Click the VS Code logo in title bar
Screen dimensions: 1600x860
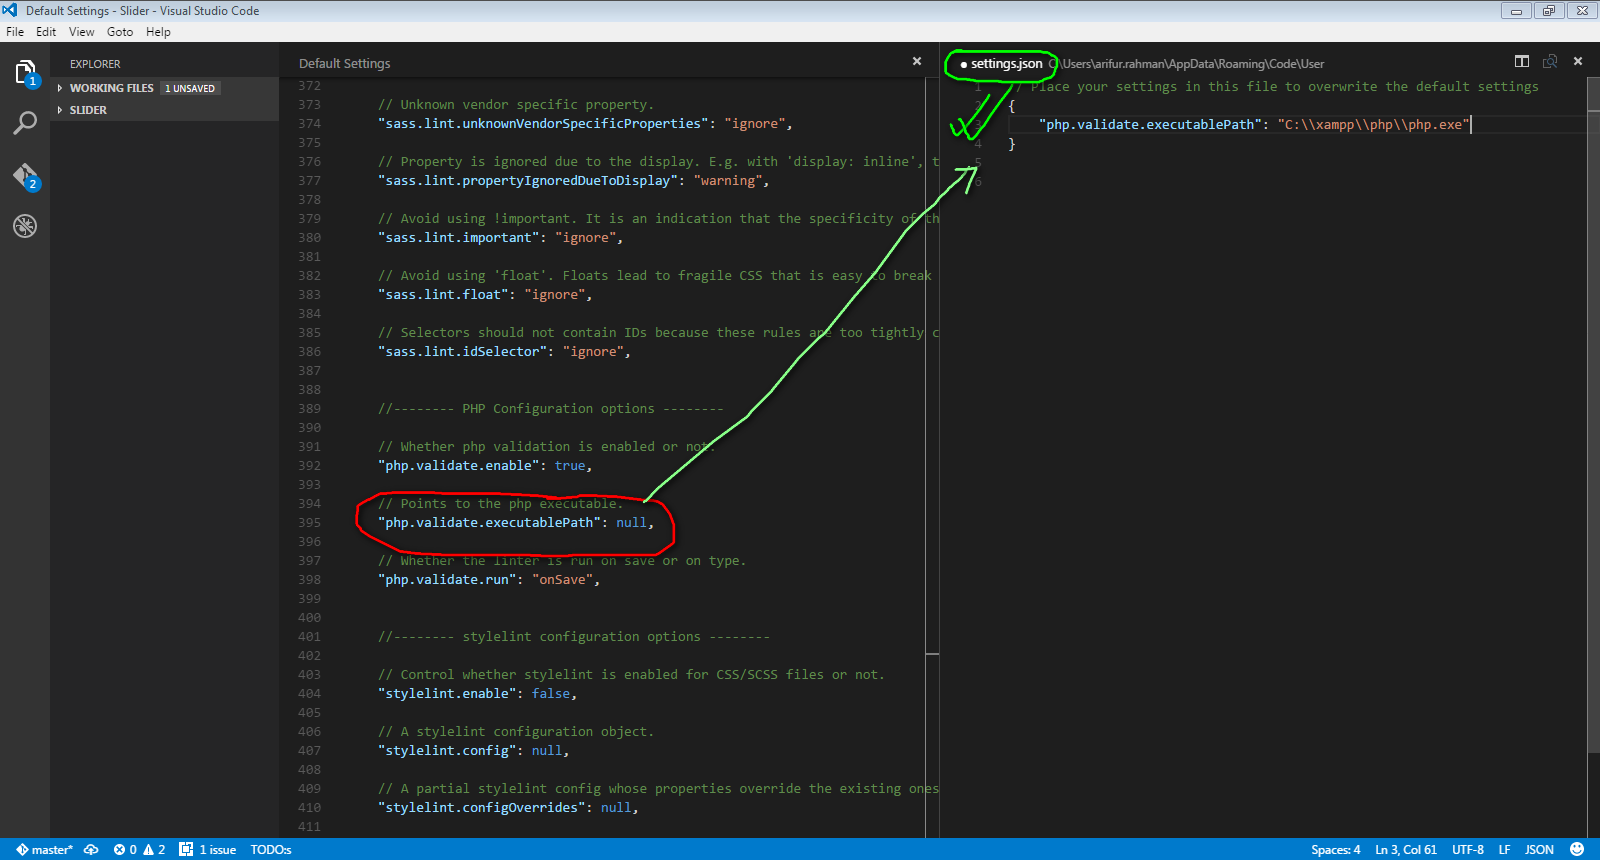tap(10, 10)
